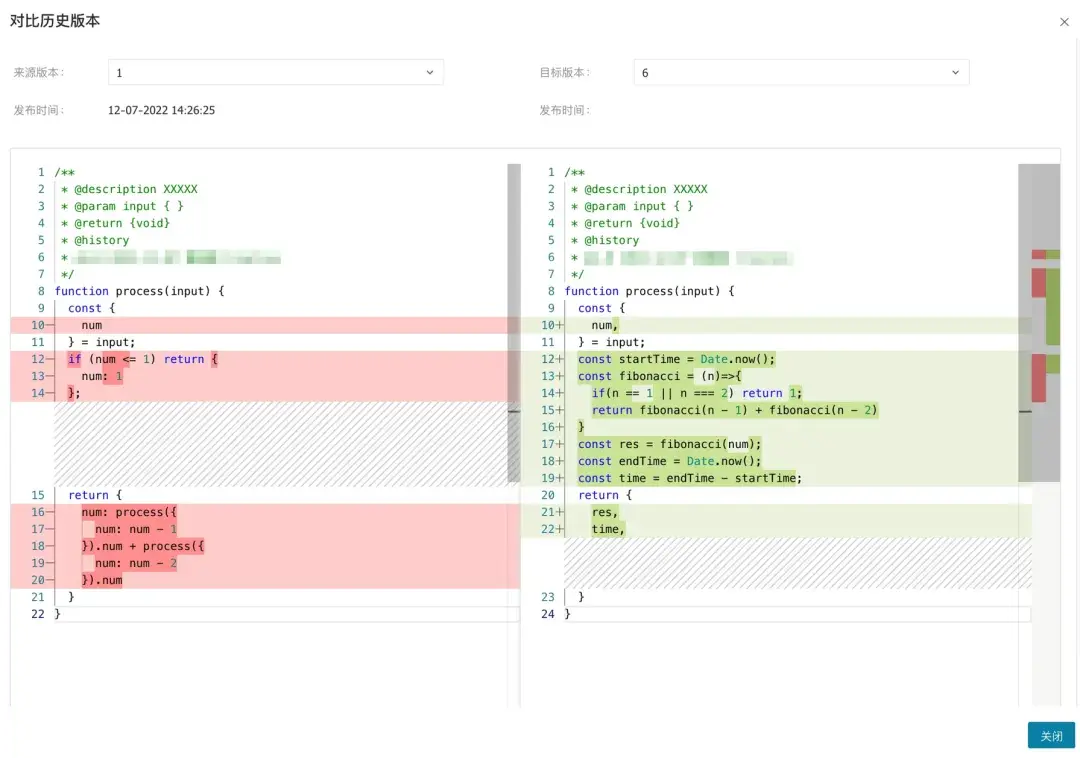
Task: Click deleted line 10 minus marker in left gutter
Action: [x=50, y=325]
